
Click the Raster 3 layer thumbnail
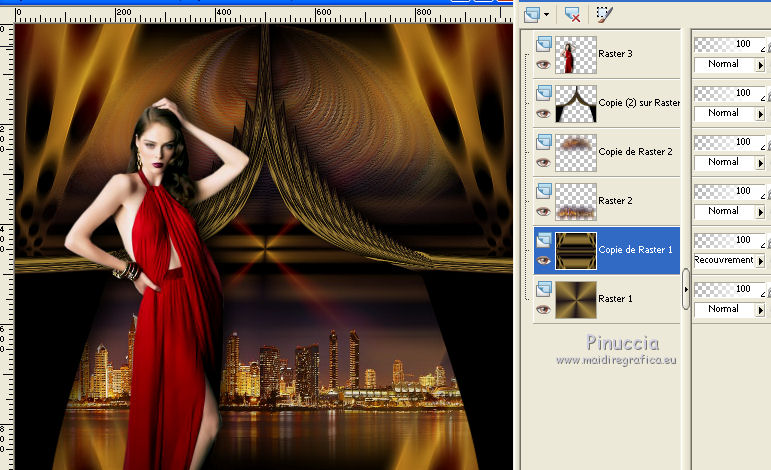coord(575,55)
